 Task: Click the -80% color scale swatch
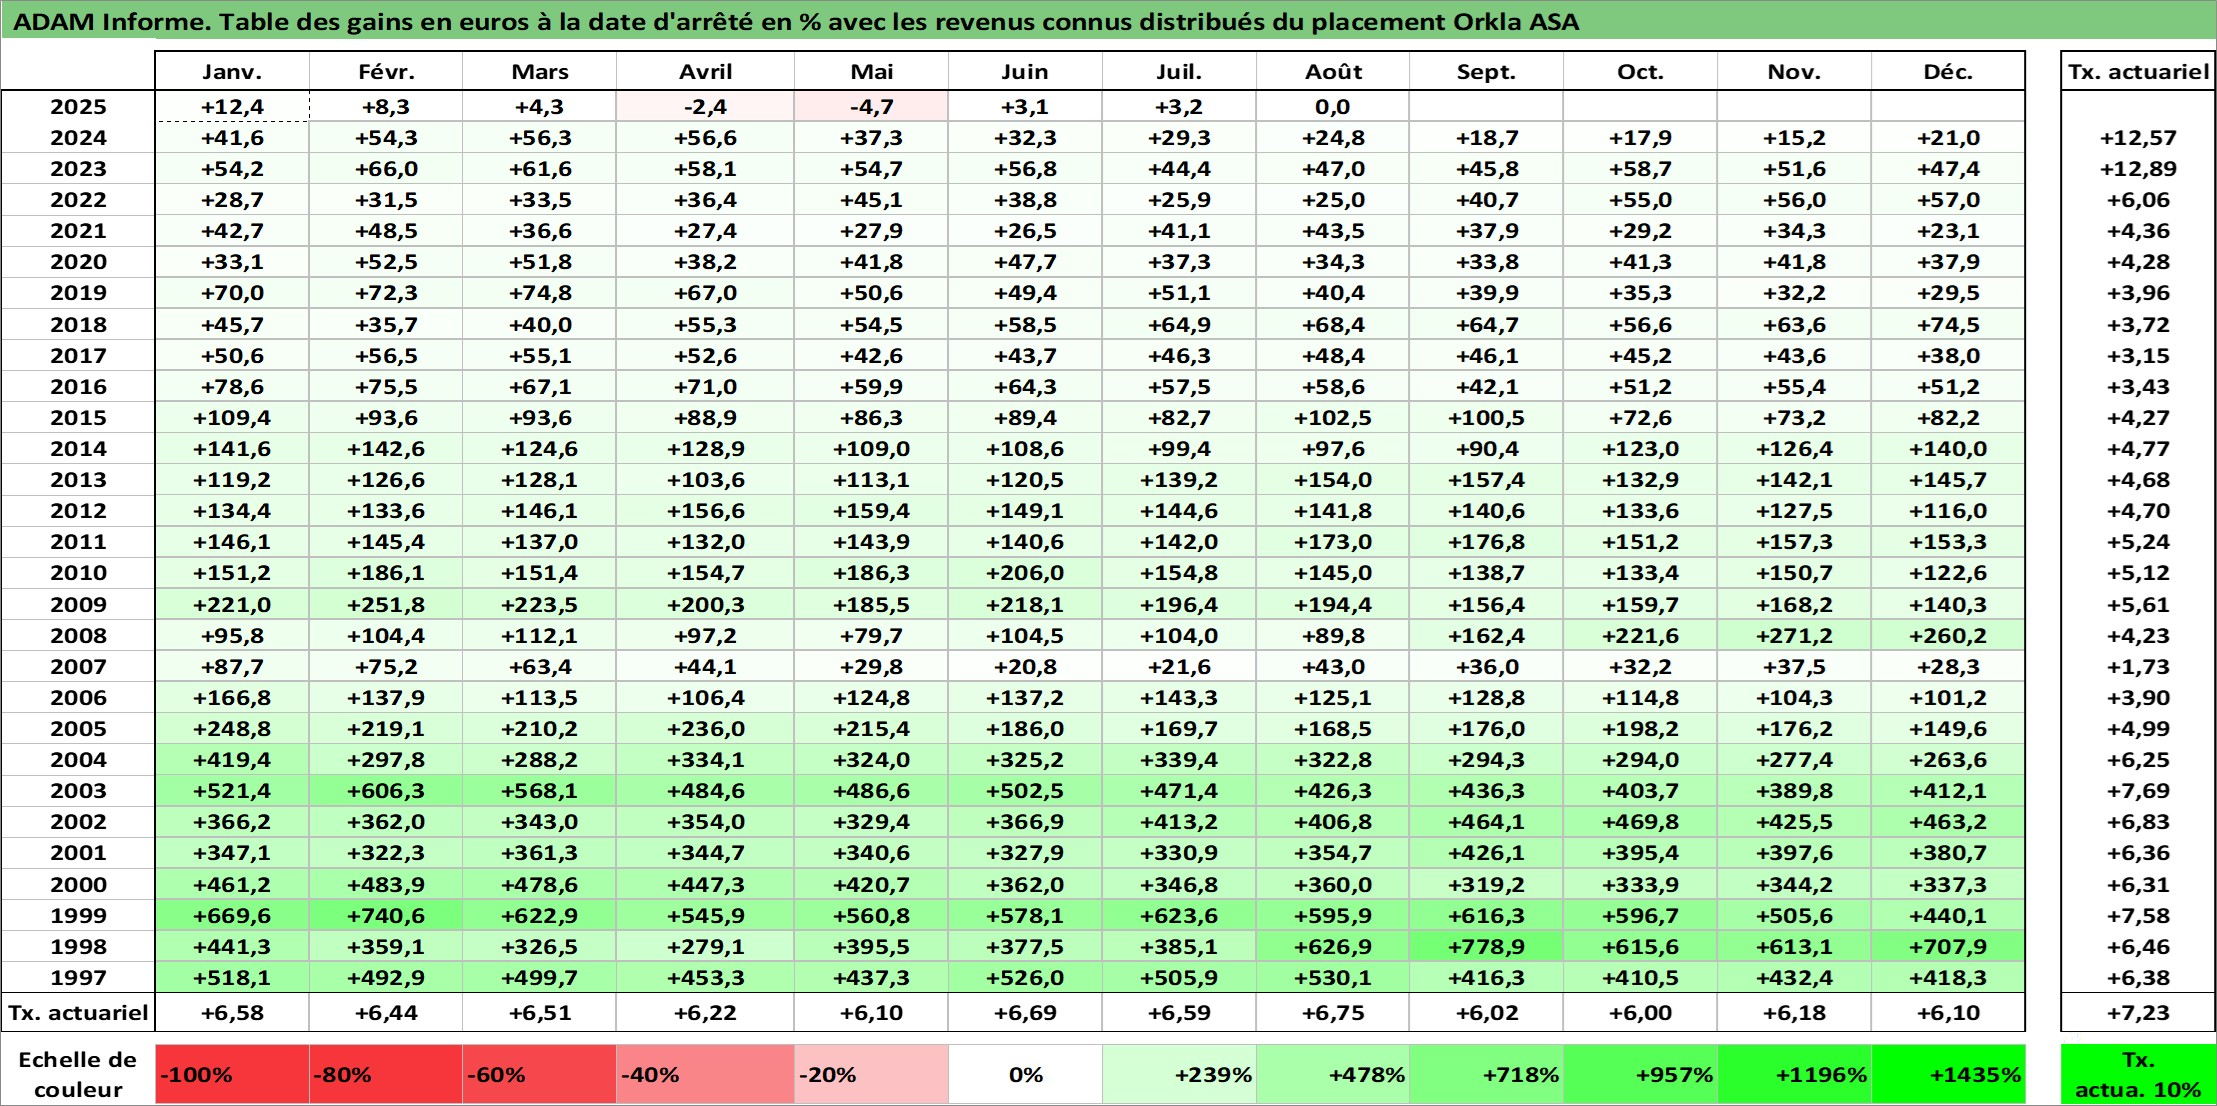tap(386, 1075)
